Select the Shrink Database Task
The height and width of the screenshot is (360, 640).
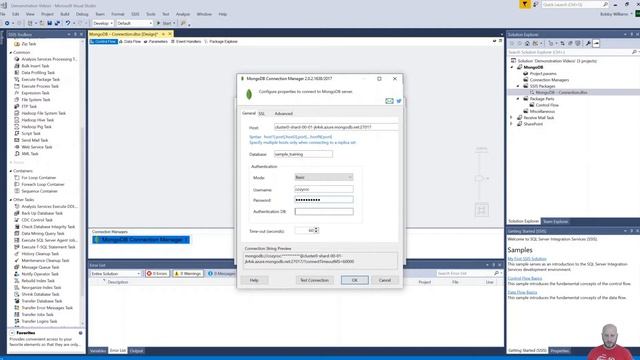coord(40,294)
